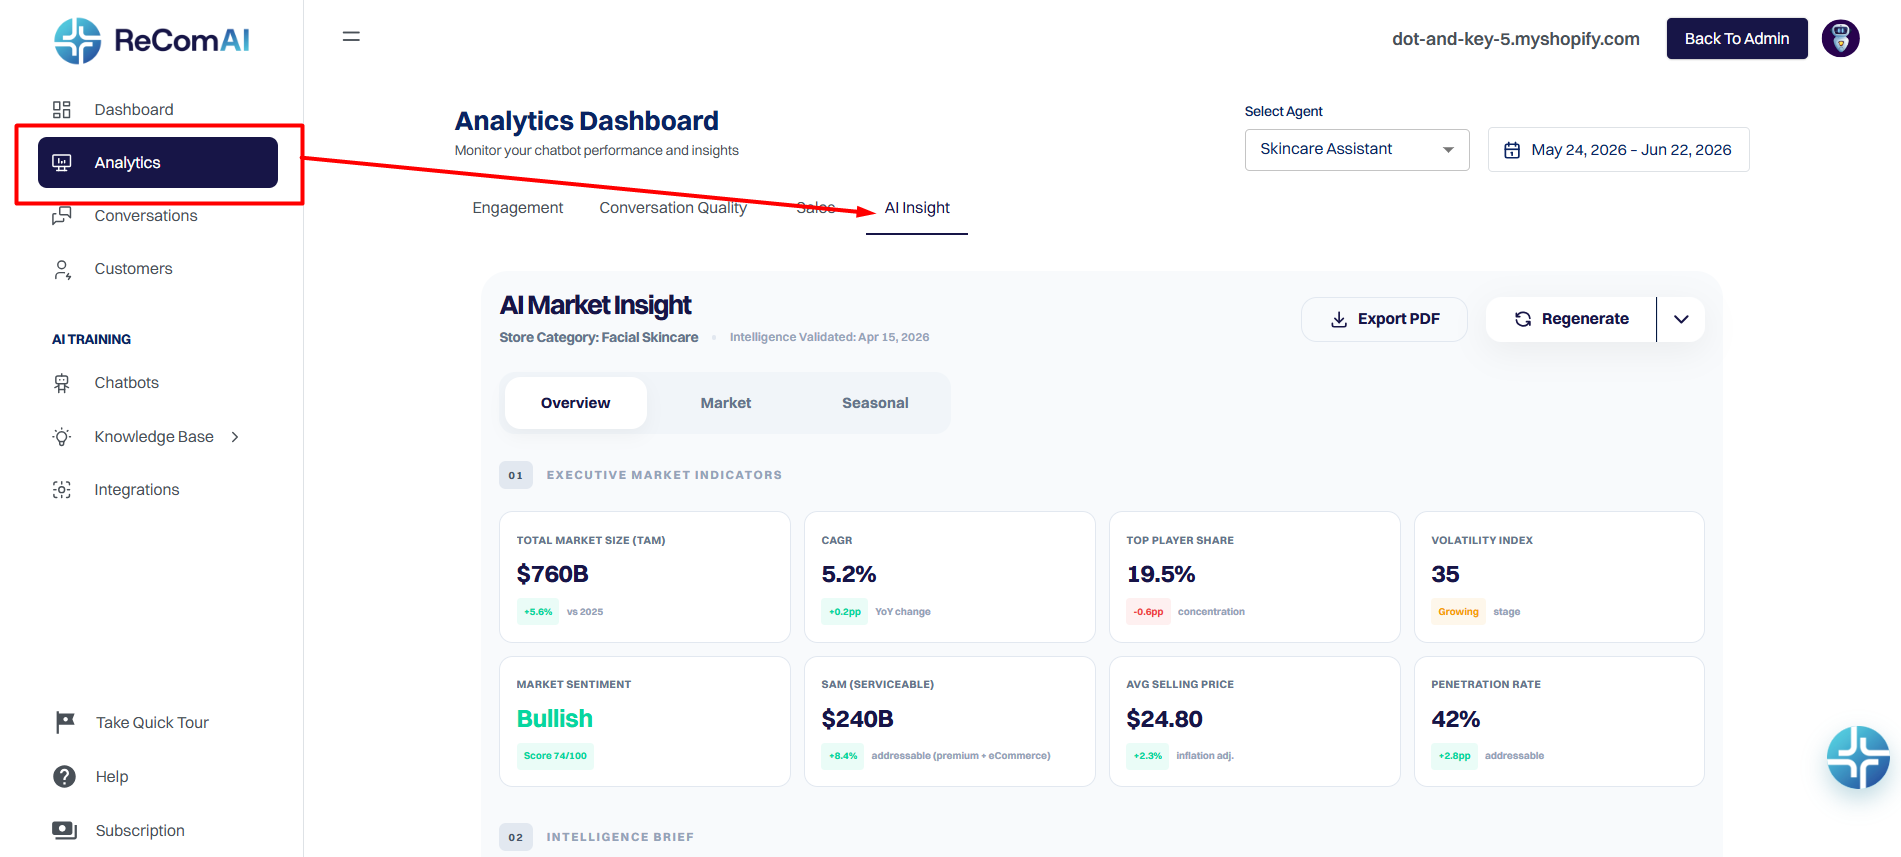Switch to the Conversation Quality tab
The image size is (1901, 857).
click(673, 208)
